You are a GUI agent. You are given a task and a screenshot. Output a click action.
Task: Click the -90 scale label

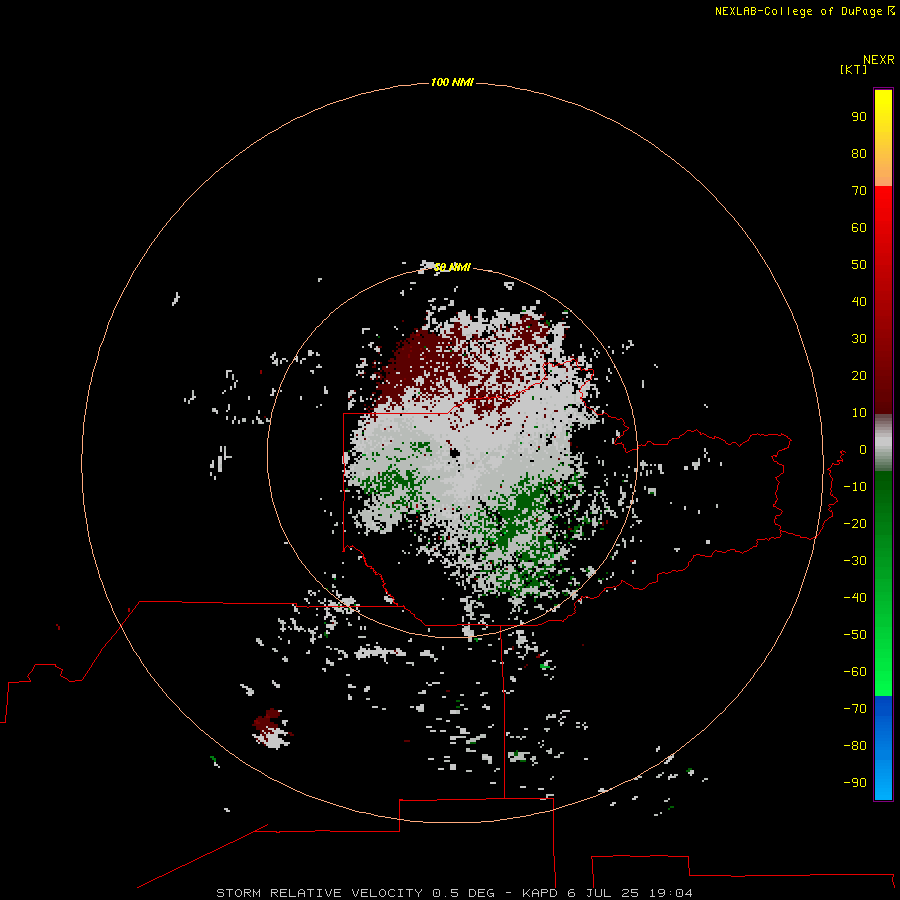pos(855,782)
